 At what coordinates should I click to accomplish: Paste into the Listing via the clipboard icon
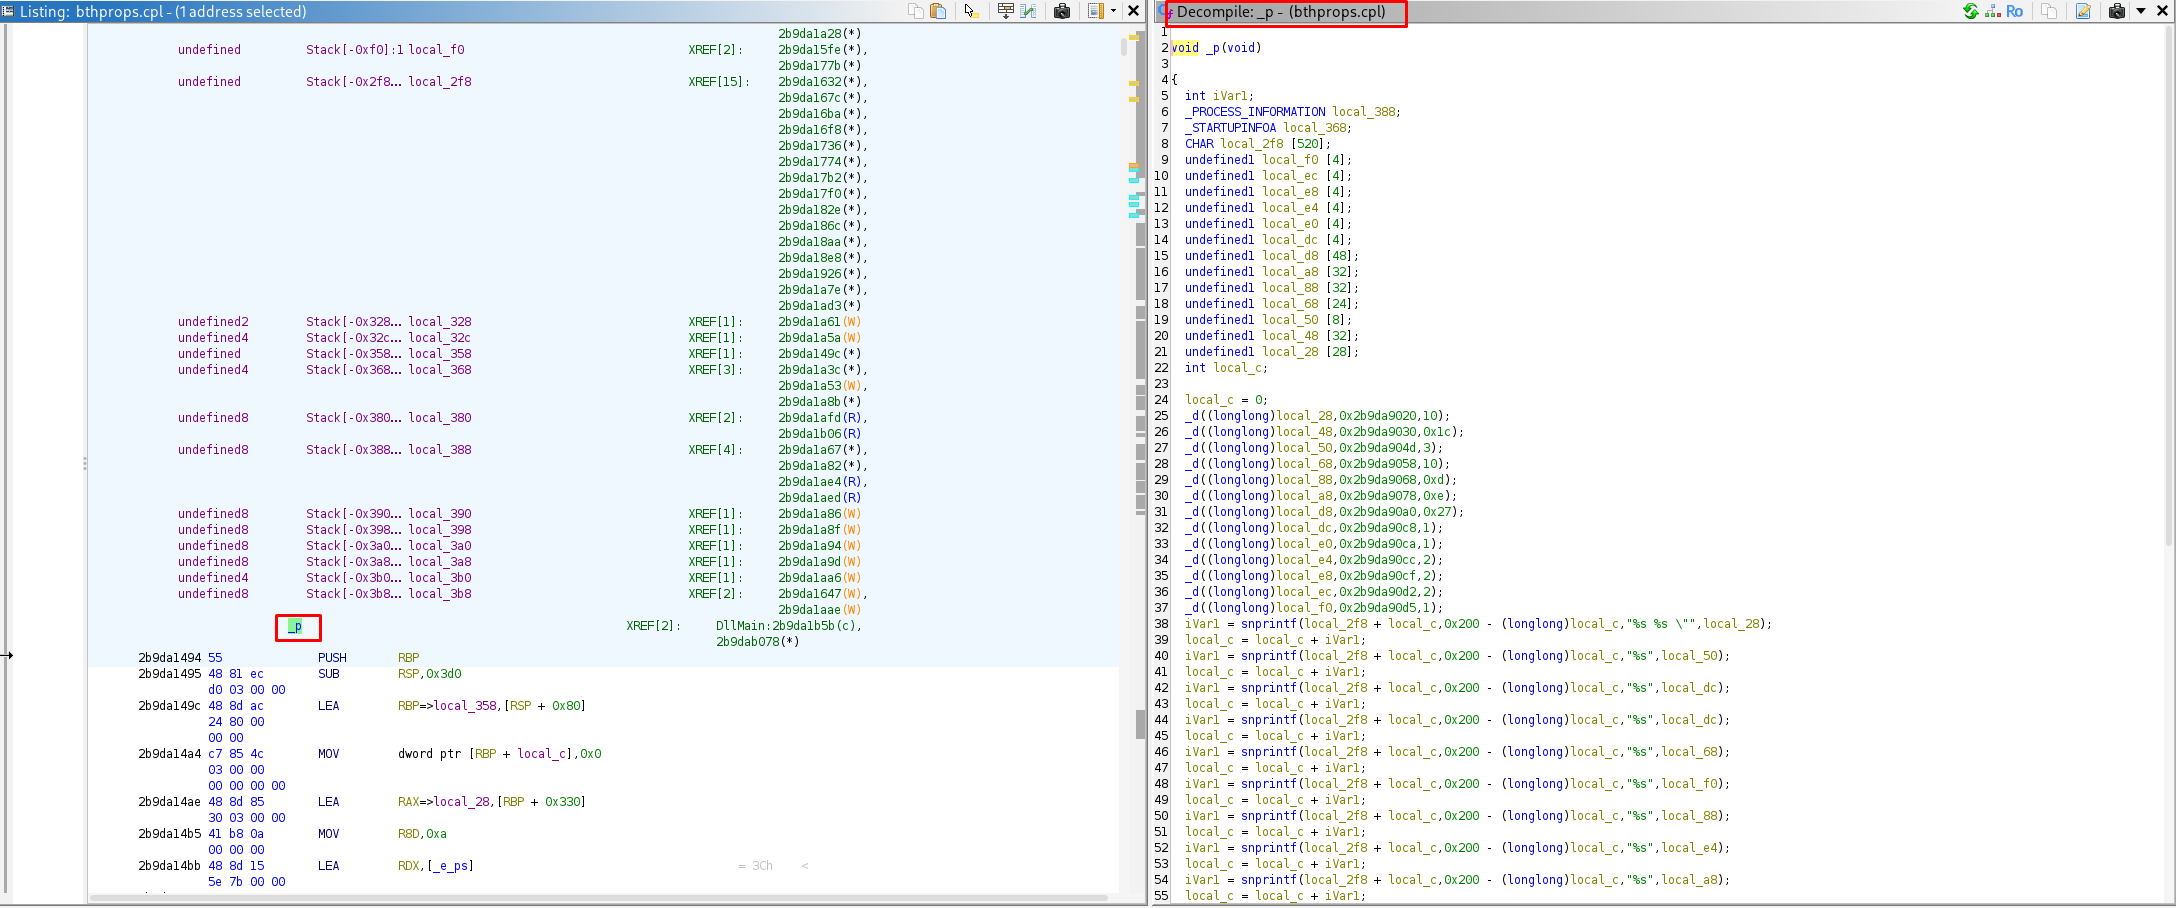coord(937,10)
